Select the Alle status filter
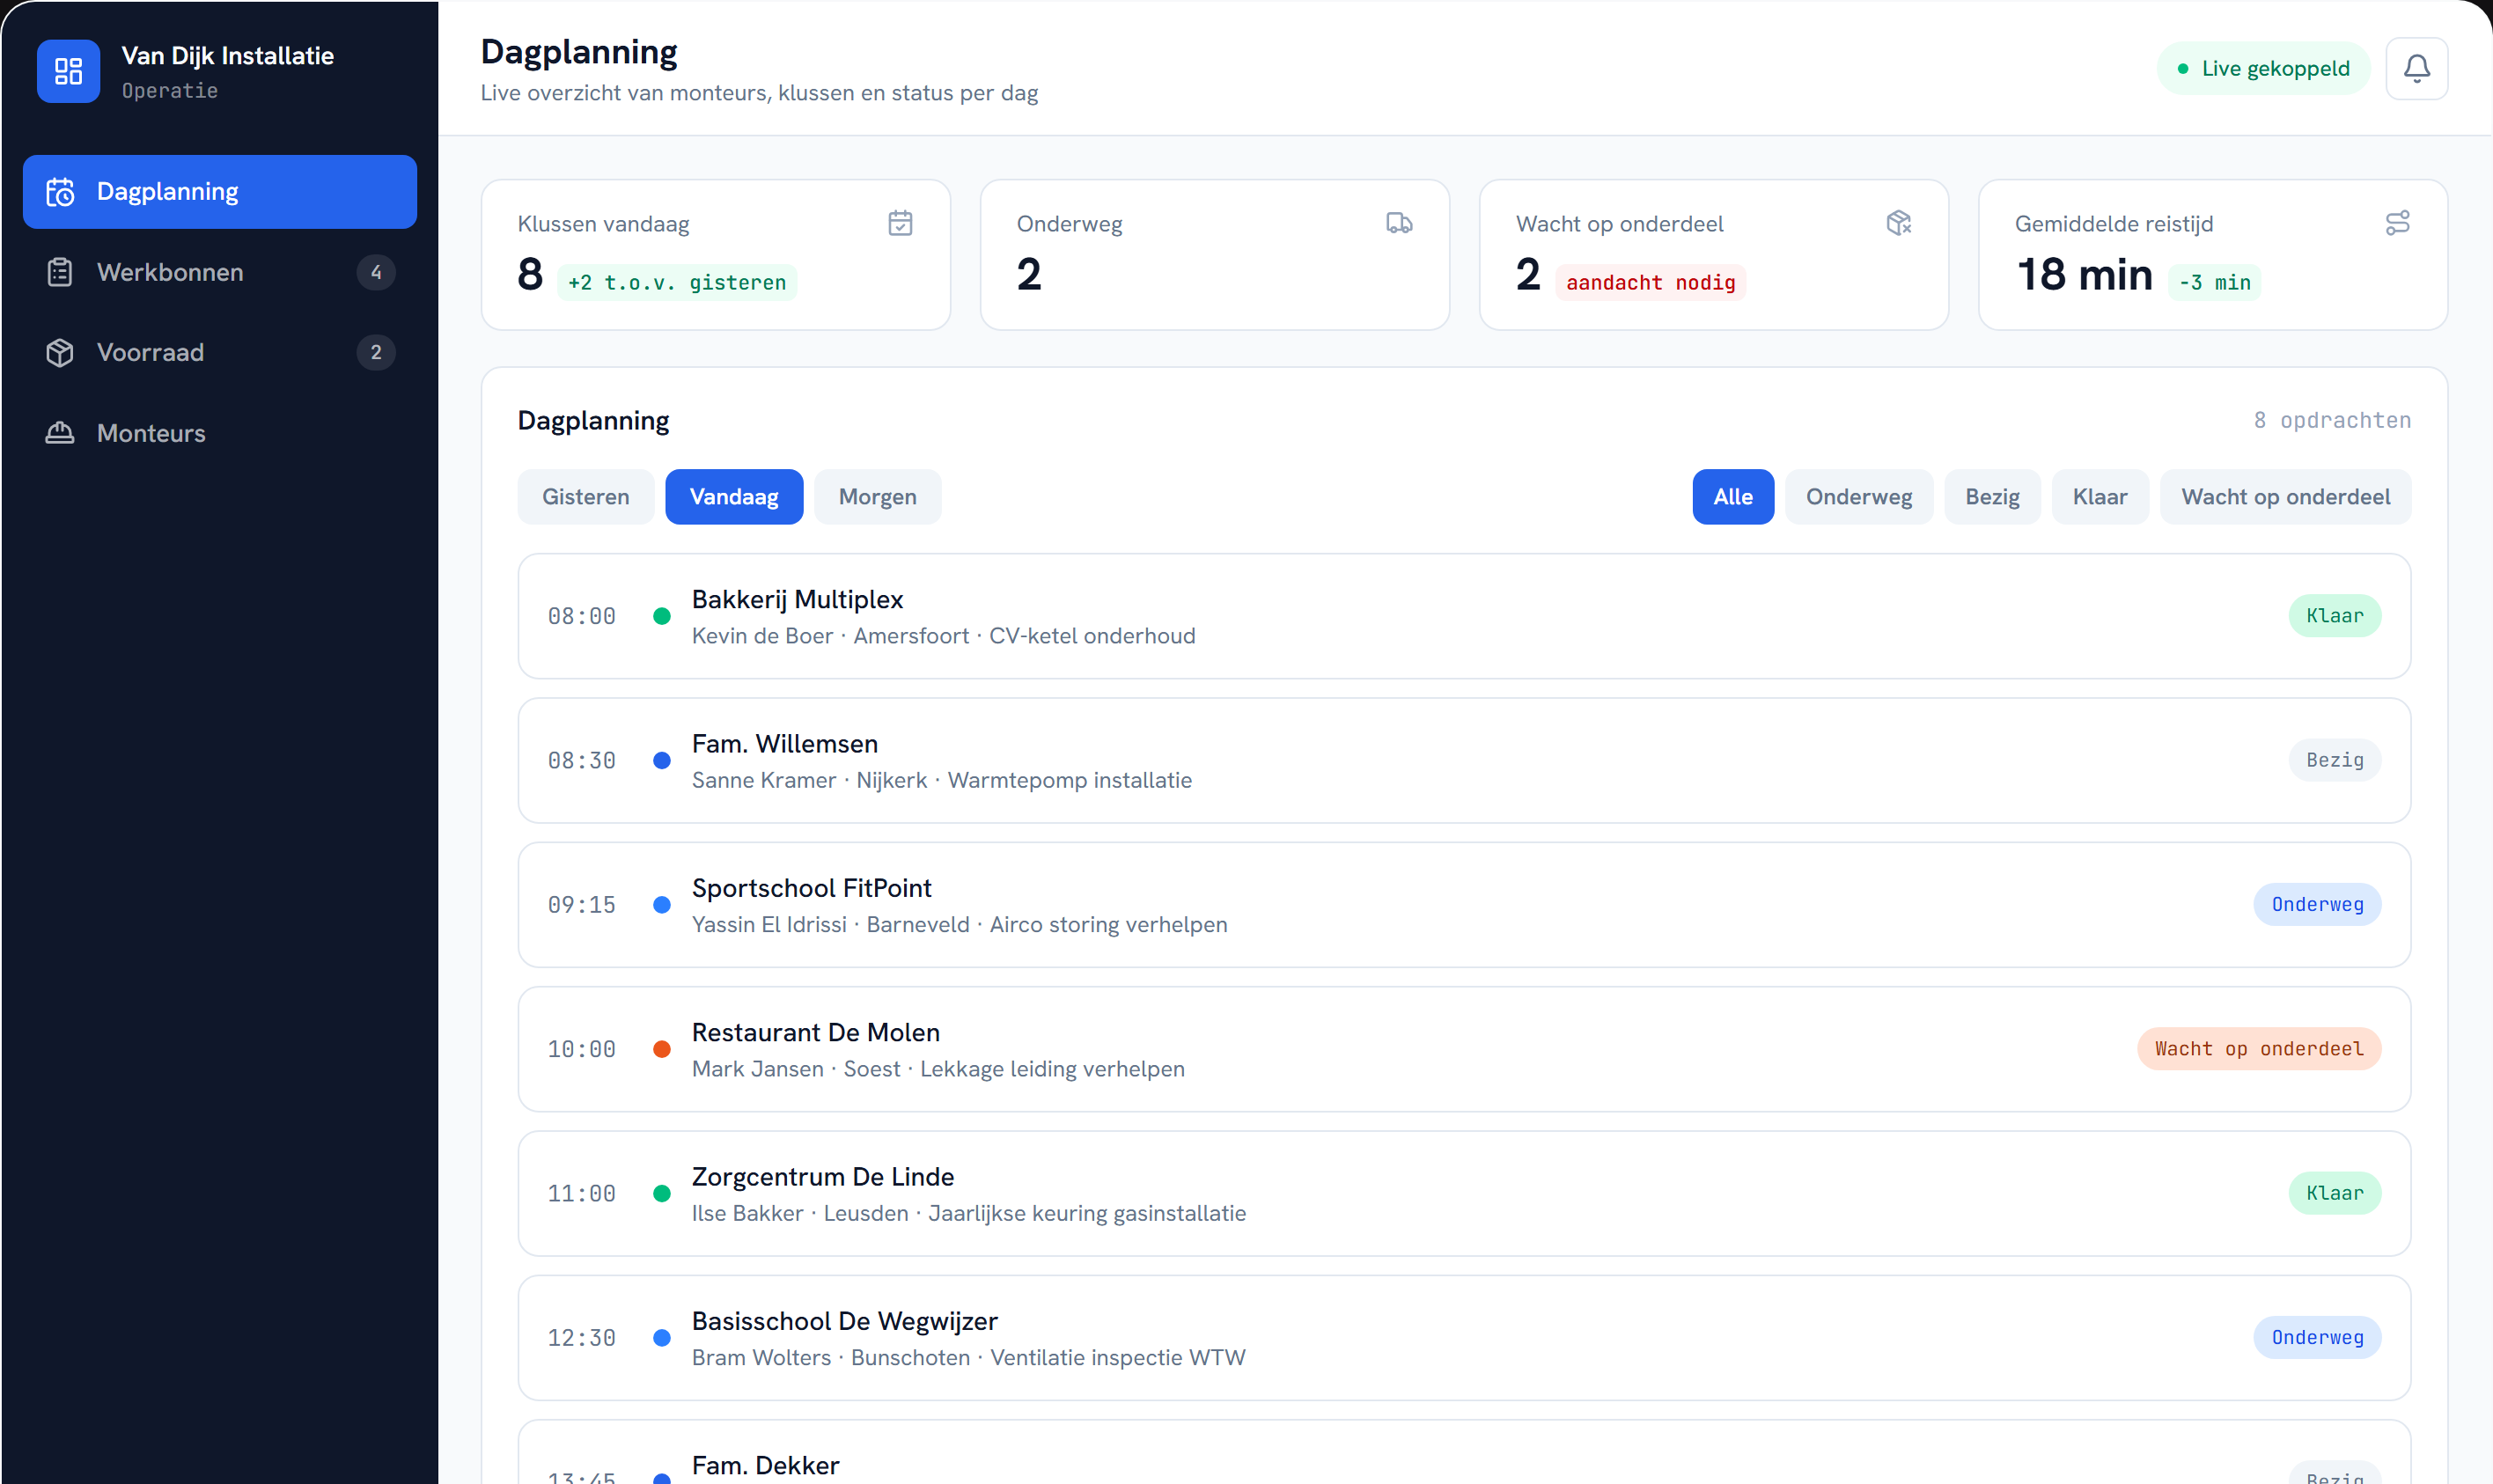Image resolution: width=2493 pixels, height=1484 pixels. (1732, 497)
